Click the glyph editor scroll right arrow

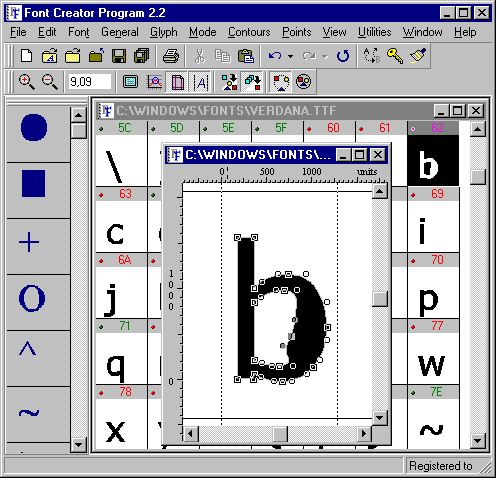point(364,434)
